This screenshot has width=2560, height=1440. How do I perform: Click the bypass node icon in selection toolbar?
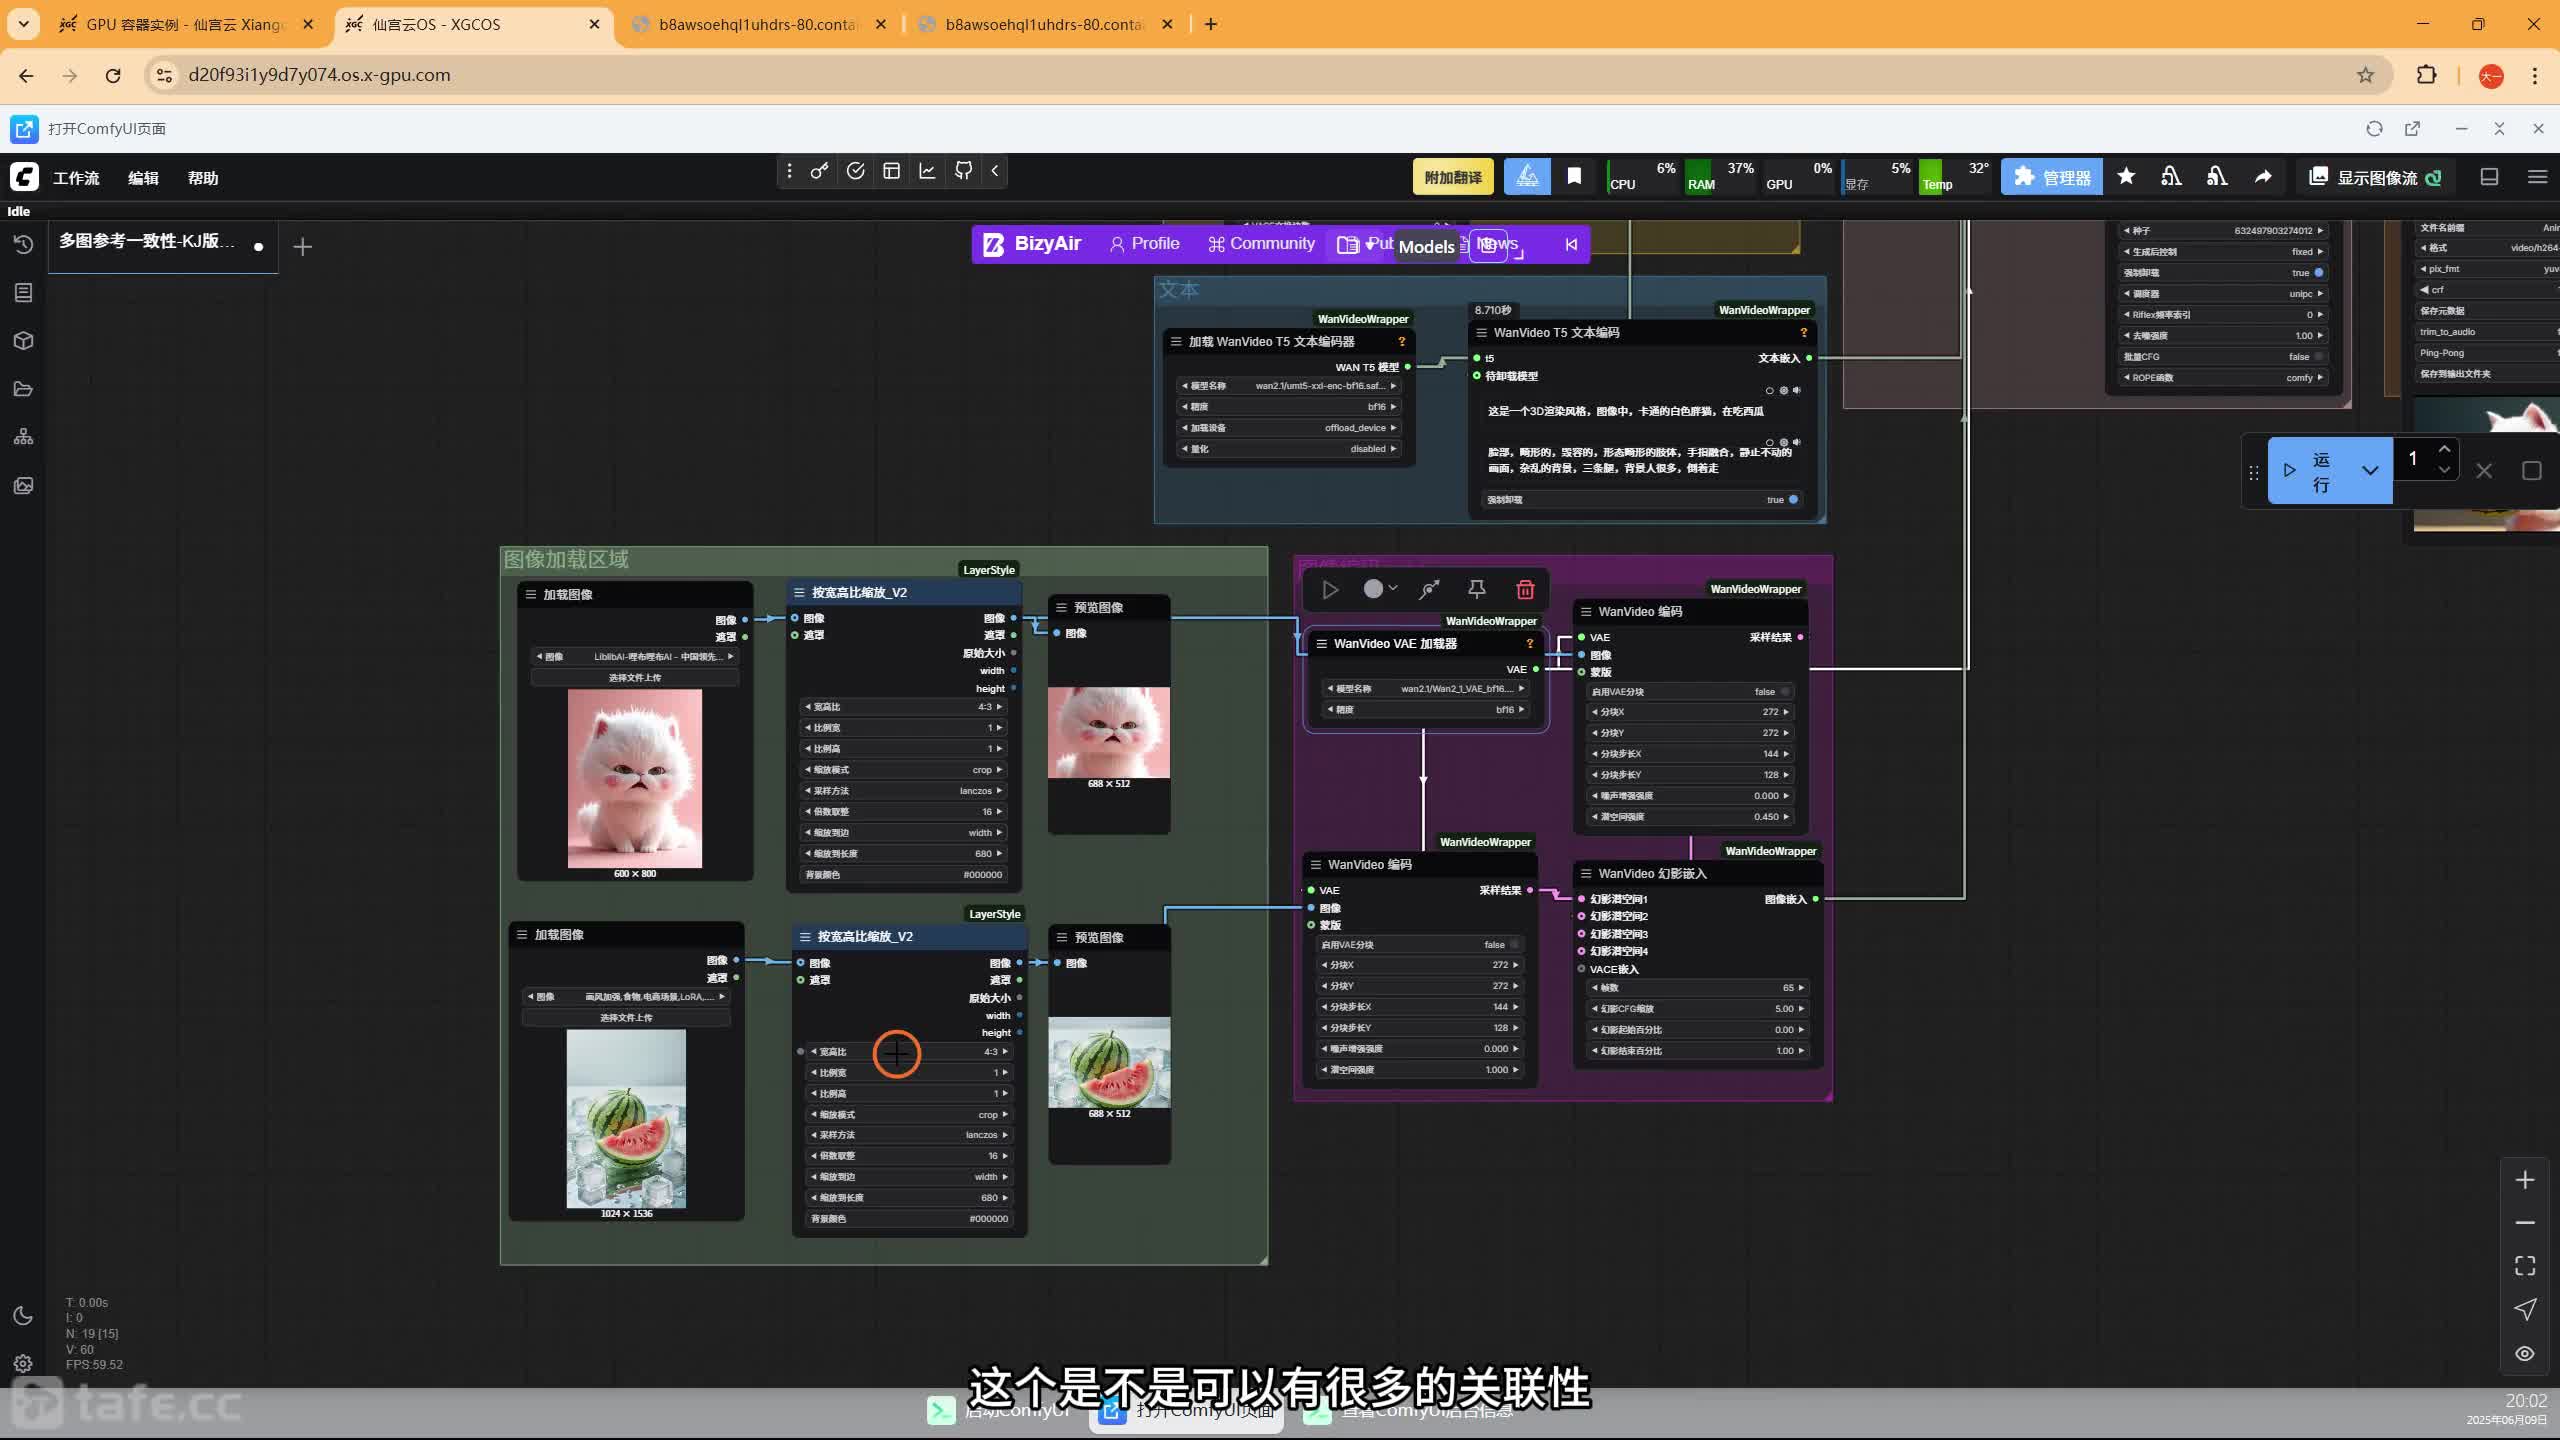coord(1429,590)
